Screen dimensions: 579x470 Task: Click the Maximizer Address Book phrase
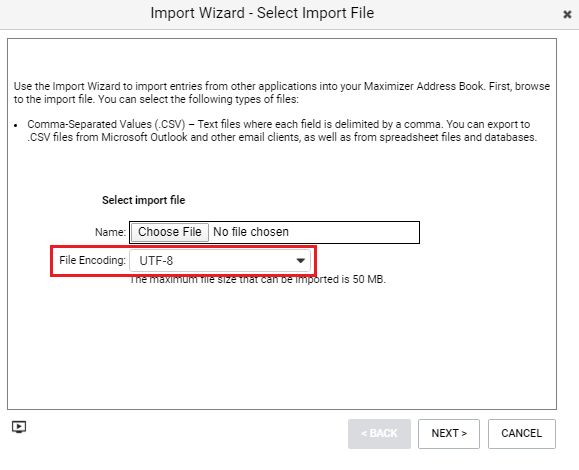(x=424, y=86)
